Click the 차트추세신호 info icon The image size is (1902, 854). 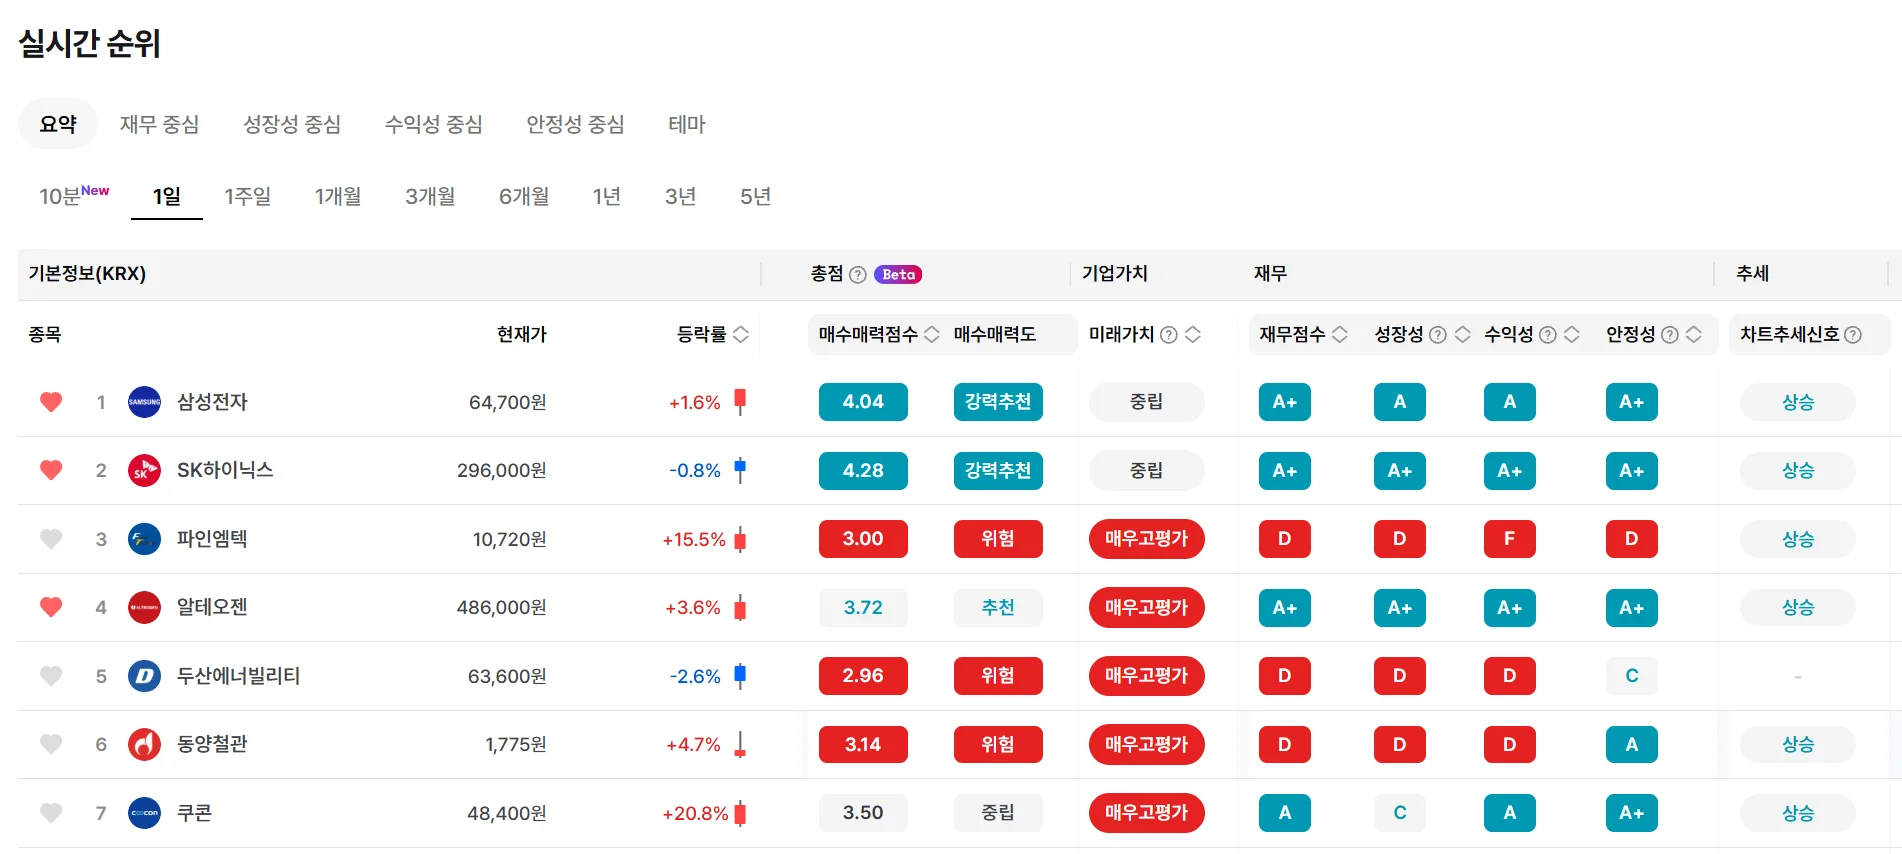(x=1853, y=335)
